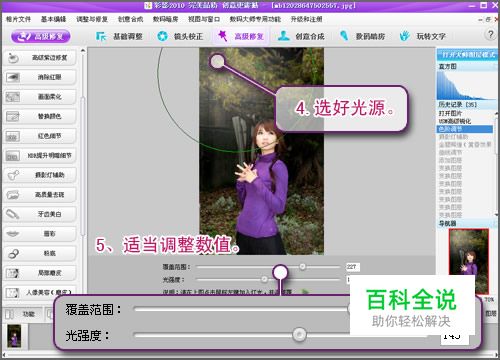Select the 牙齿美白 teeth whitening tool

[x=40, y=214]
